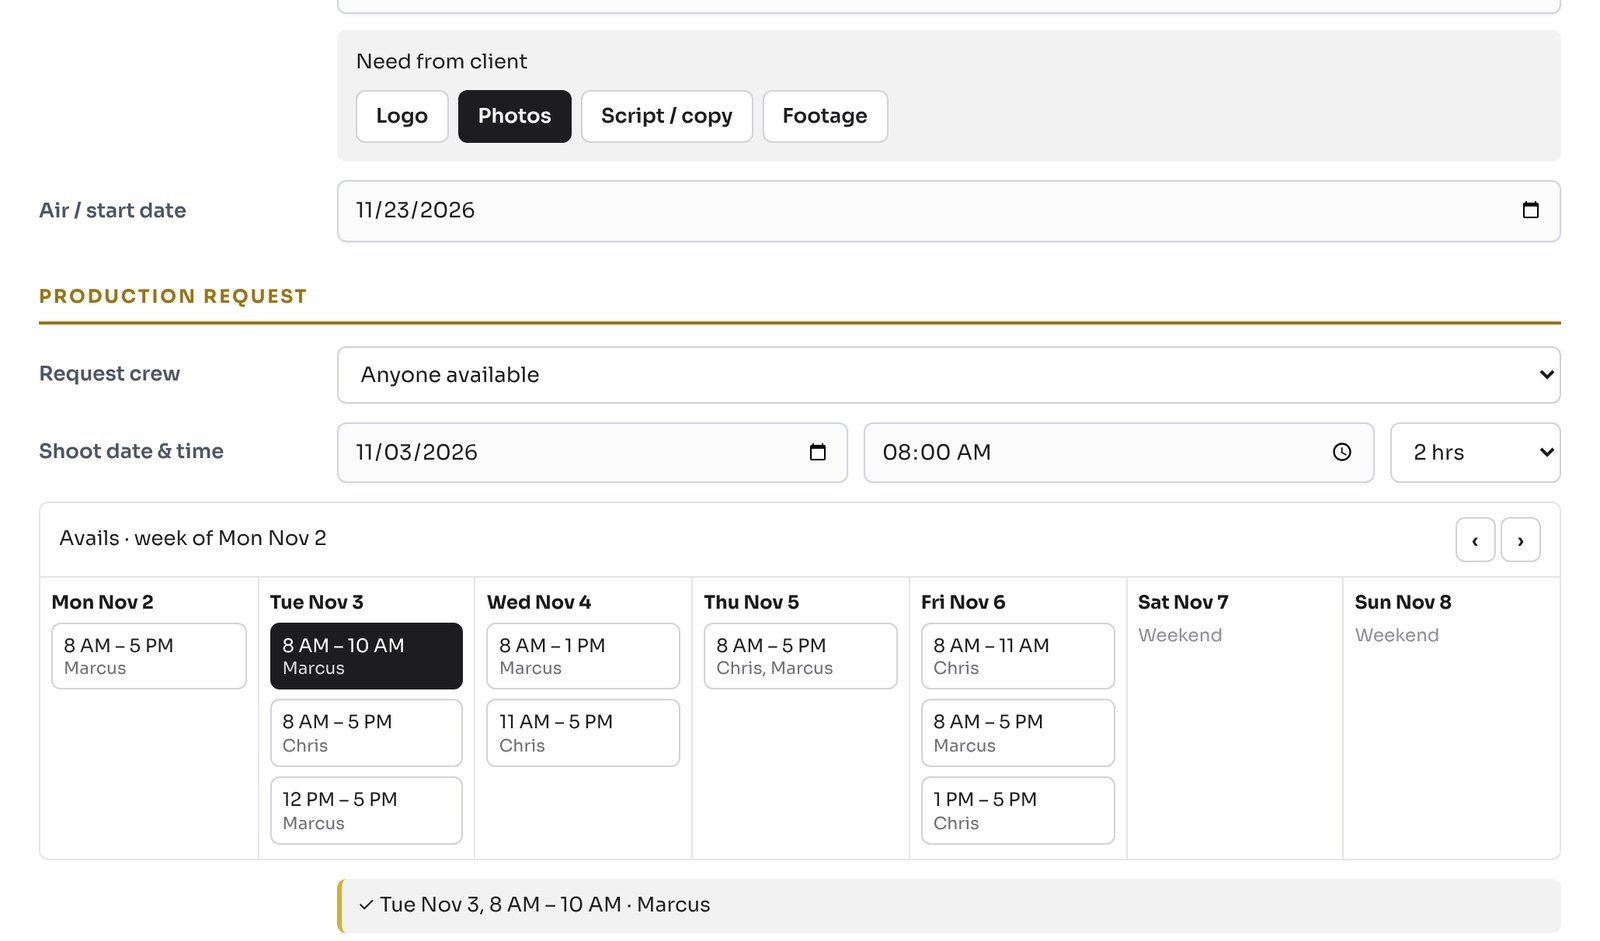Image resolution: width=1600 pixels, height=941 pixels.
Task: Go to previous week of avails
Action: [x=1475, y=540]
